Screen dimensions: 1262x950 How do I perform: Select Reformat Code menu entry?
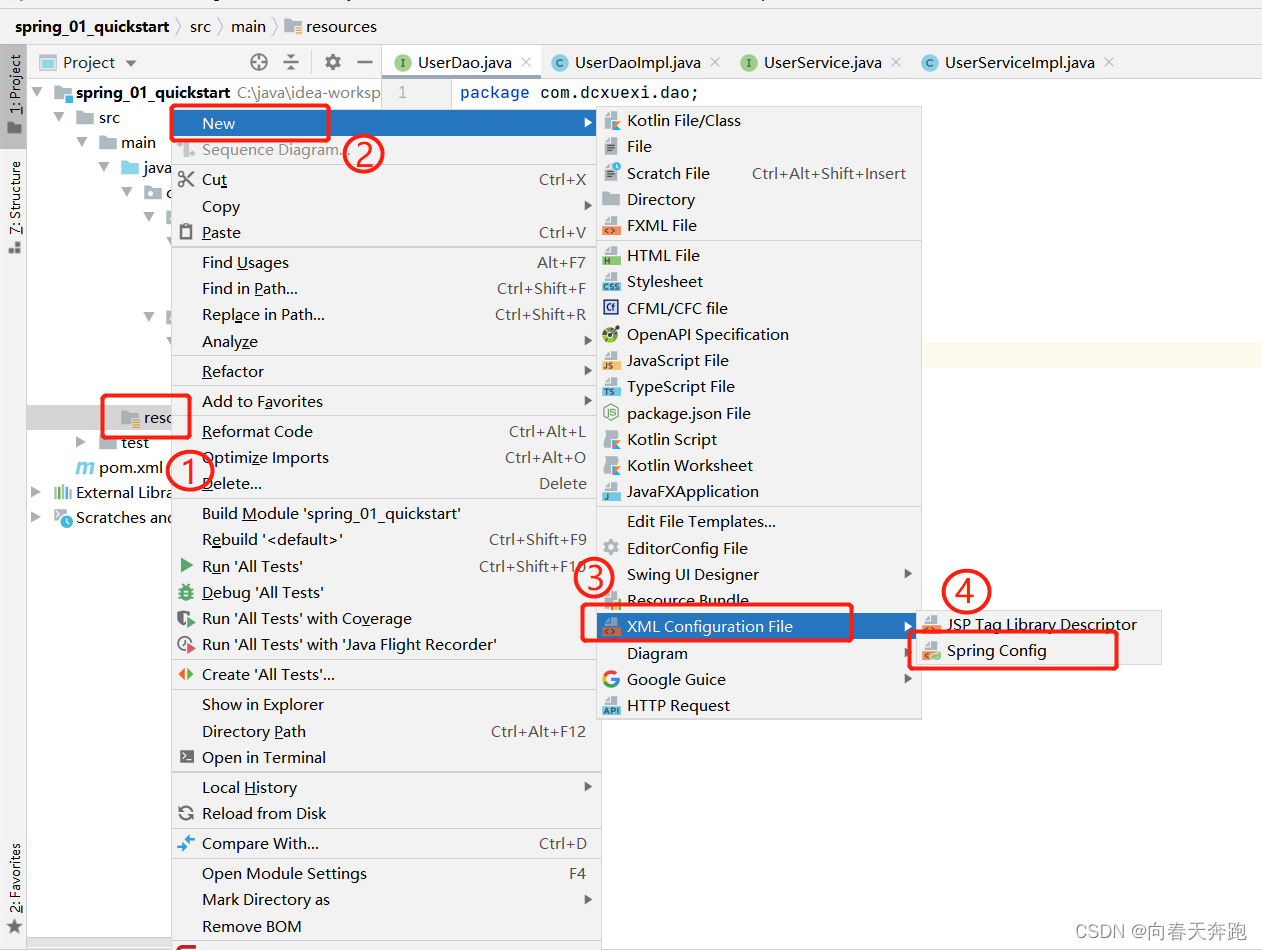tap(385, 431)
